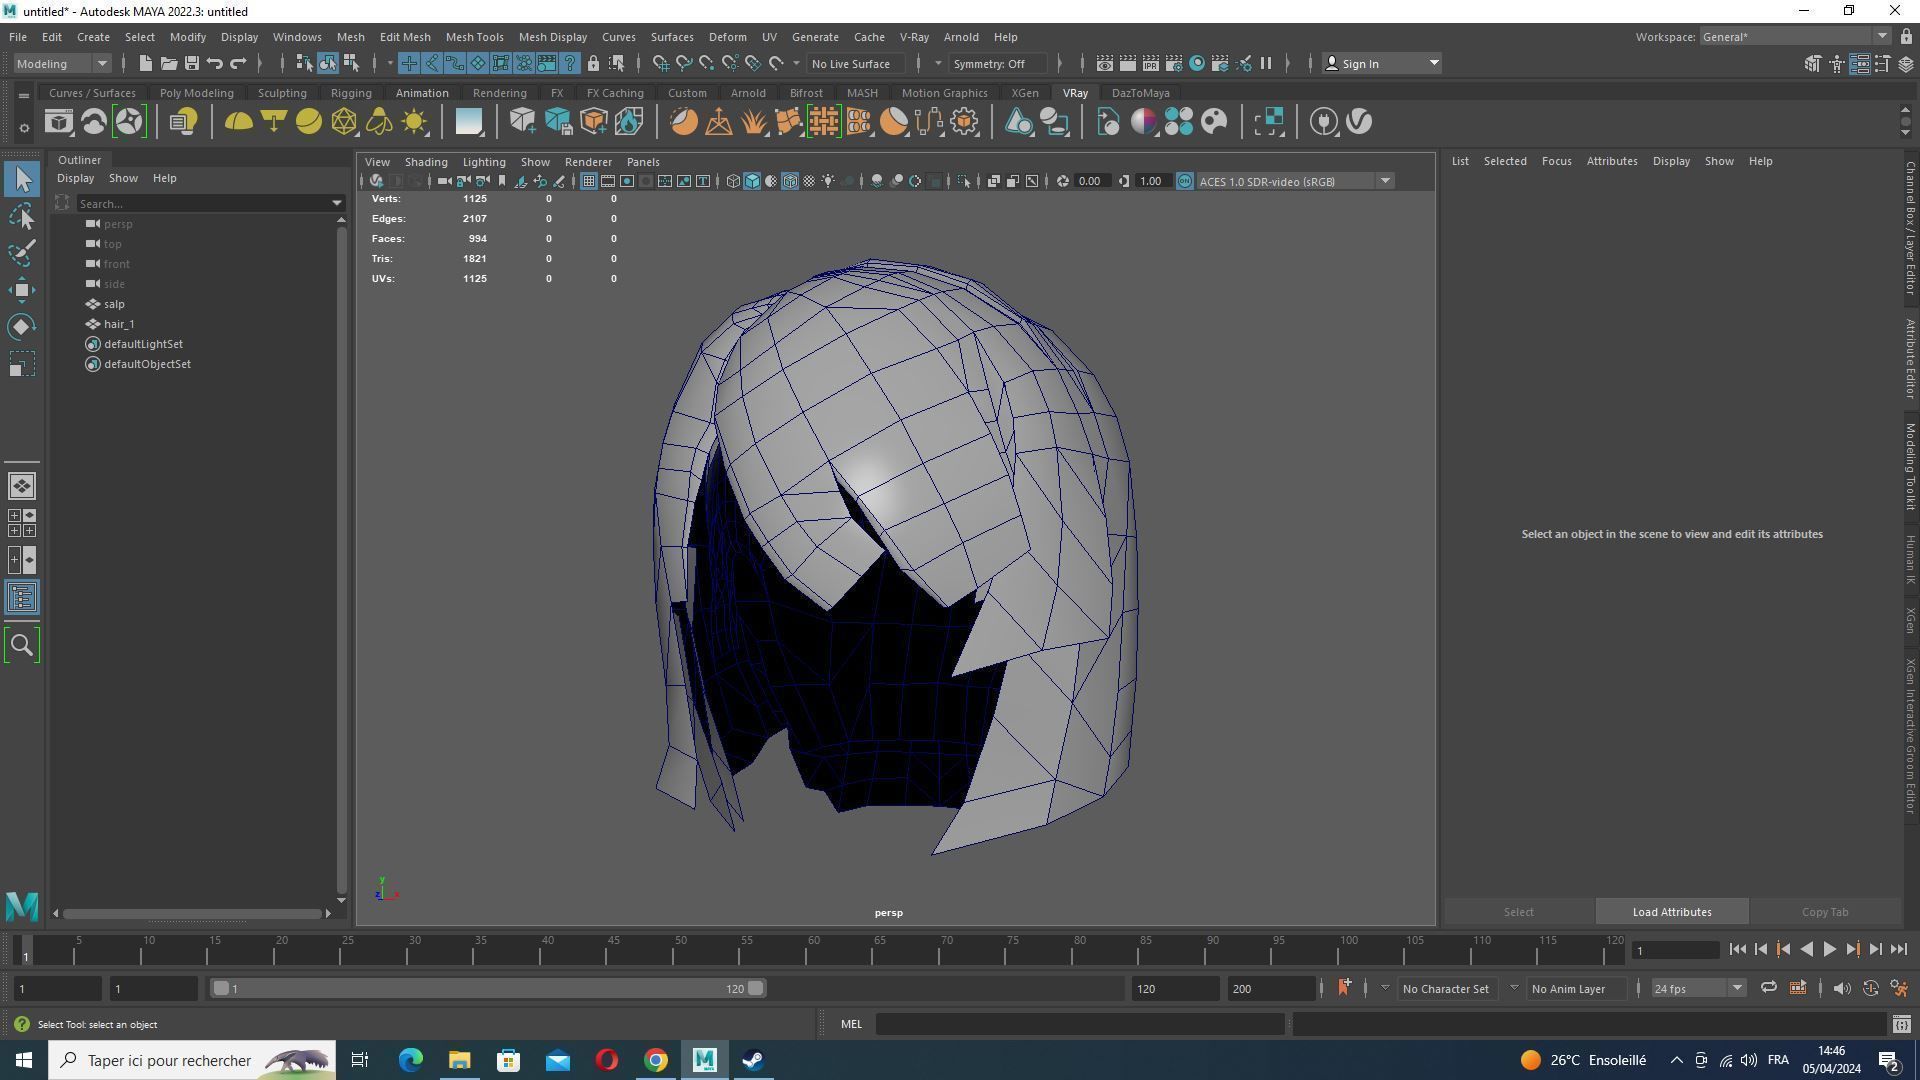Toggle the audio mute speaker button
This screenshot has height=1080, width=1920.
(x=1842, y=989)
